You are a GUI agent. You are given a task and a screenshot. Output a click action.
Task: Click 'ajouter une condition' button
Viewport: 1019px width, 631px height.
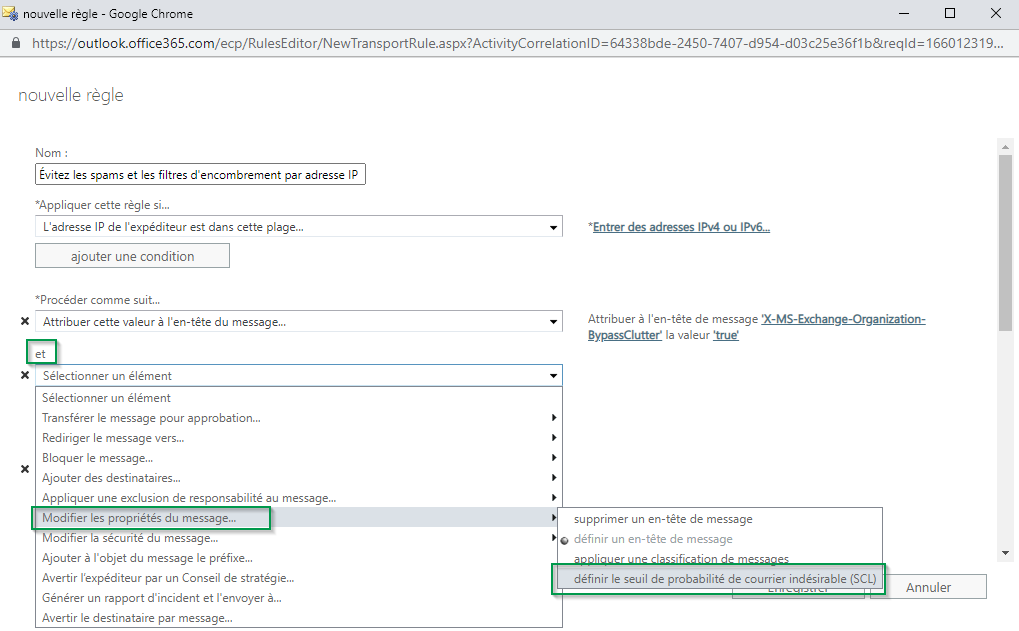click(132, 256)
